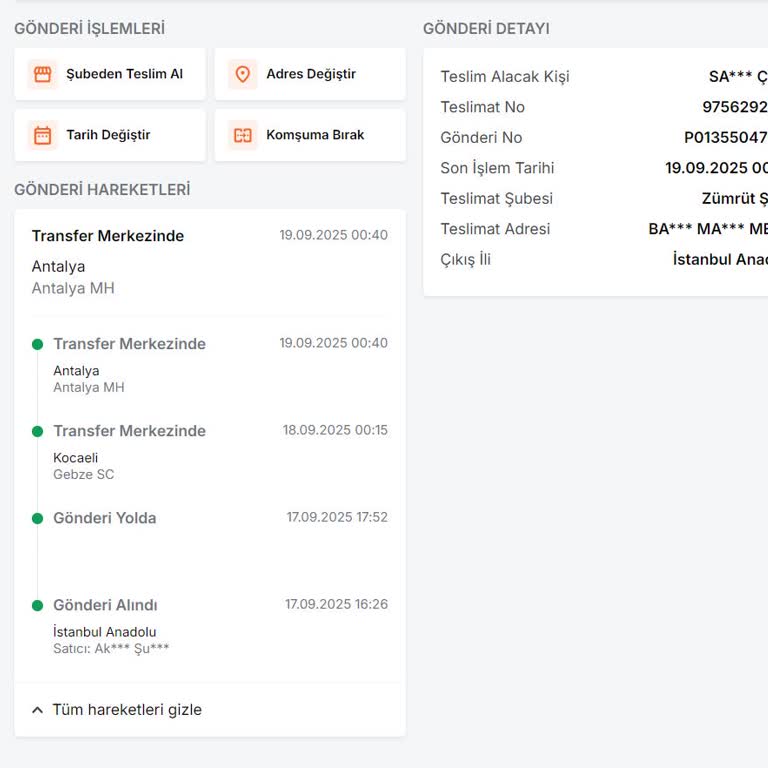Viewport: 768px width, 768px height.
Task: Click the calendar icon for Tarih Değiştir
Action: [42, 135]
